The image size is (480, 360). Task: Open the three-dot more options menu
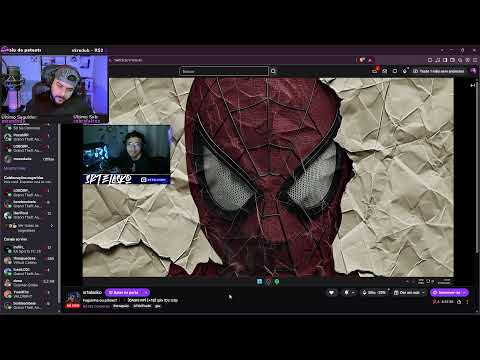click(x=467, y=302)
